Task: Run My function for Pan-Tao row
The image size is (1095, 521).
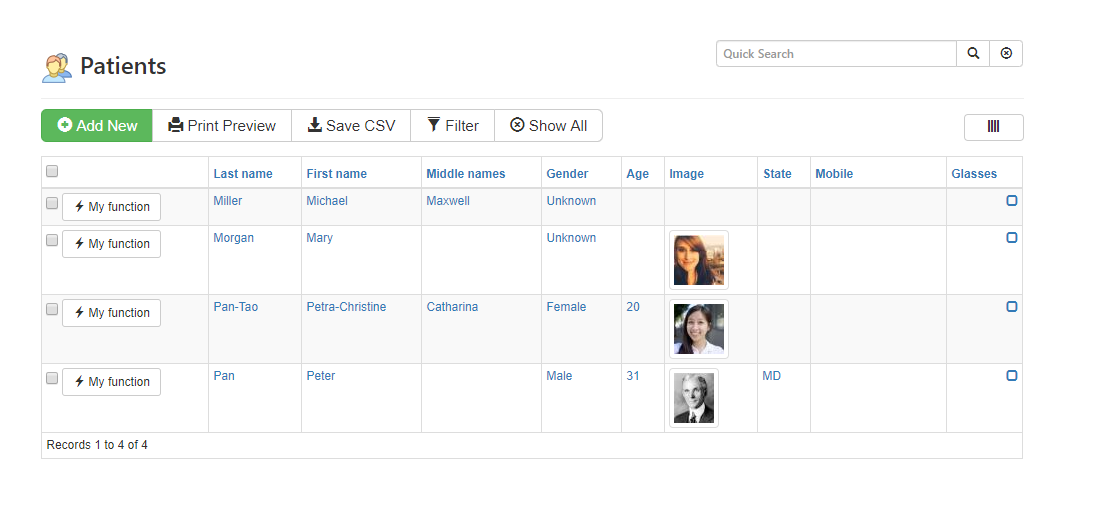Action: pyautogui.click(x=112, y=313)
